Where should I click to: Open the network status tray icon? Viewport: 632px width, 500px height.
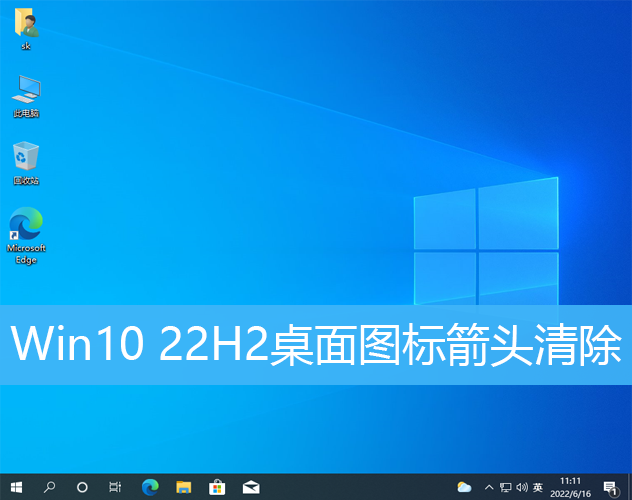[x=505, y=487]
